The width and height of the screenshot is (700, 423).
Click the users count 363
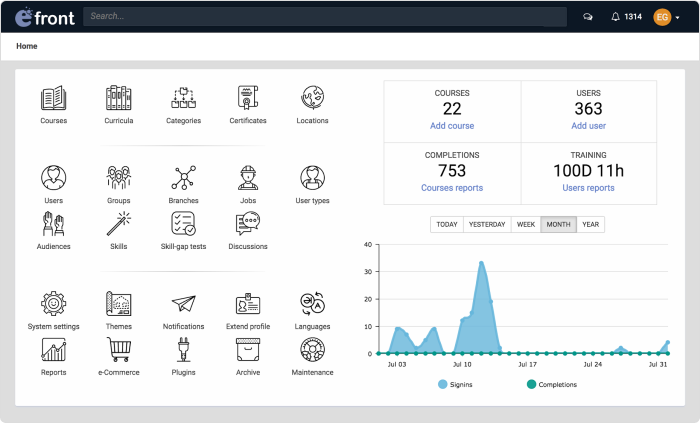[588, 108]
